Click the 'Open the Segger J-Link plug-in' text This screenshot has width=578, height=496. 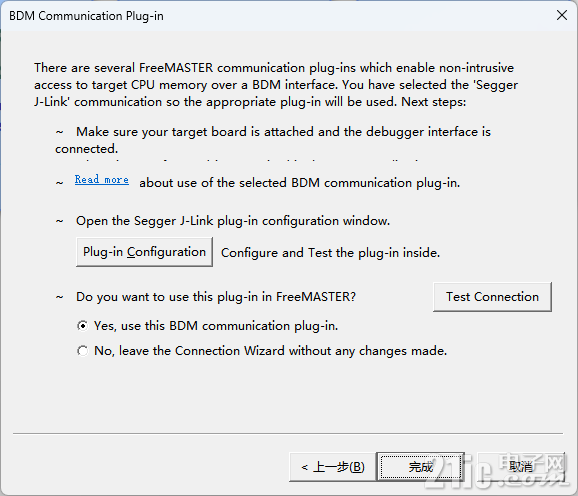233,221
